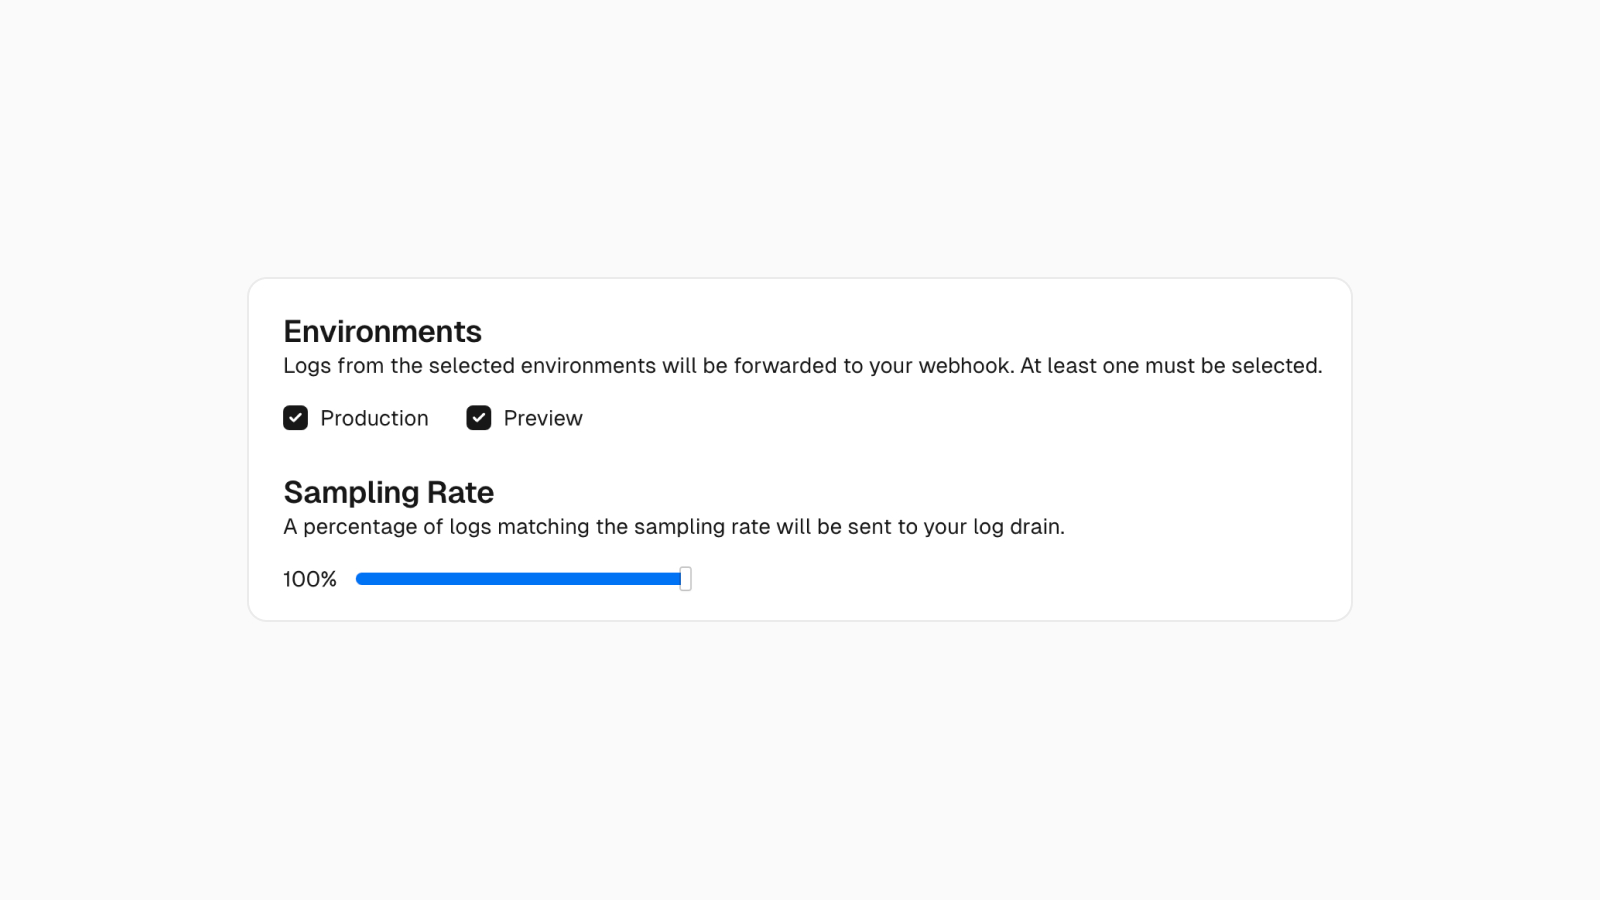Click the environments description sentence

coord(802,366)
